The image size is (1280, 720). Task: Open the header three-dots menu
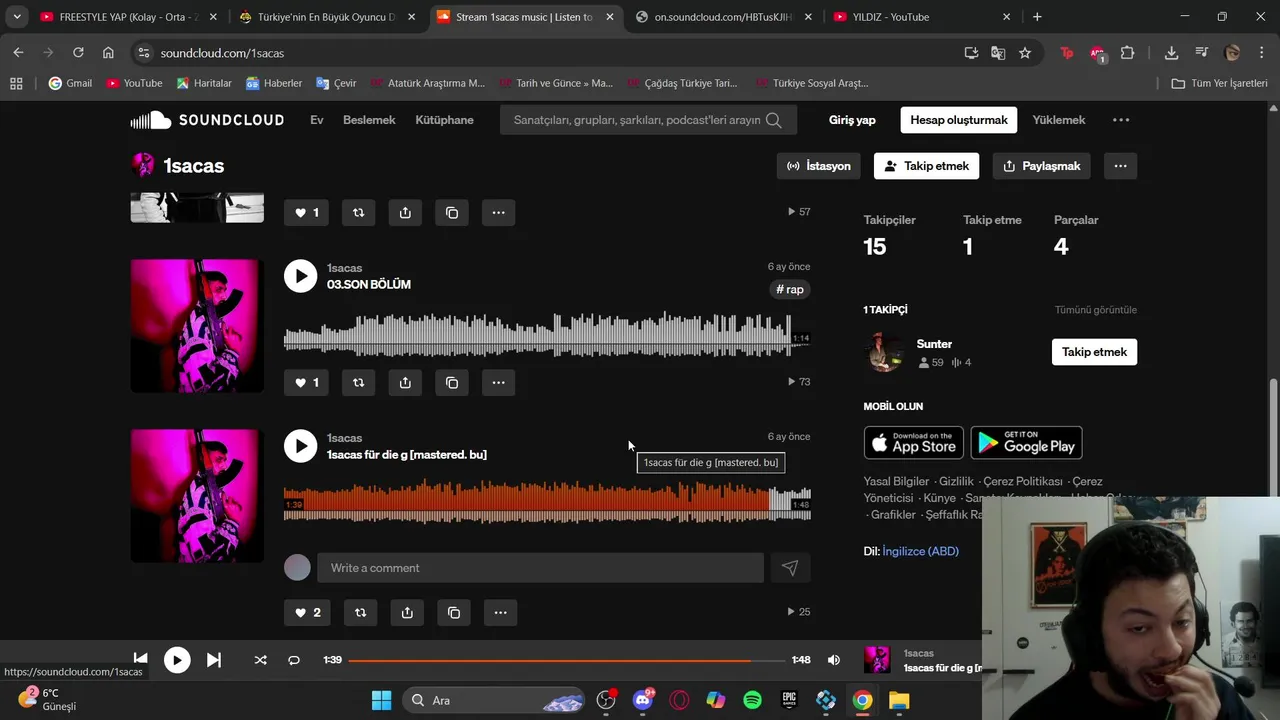point(1121,120)
